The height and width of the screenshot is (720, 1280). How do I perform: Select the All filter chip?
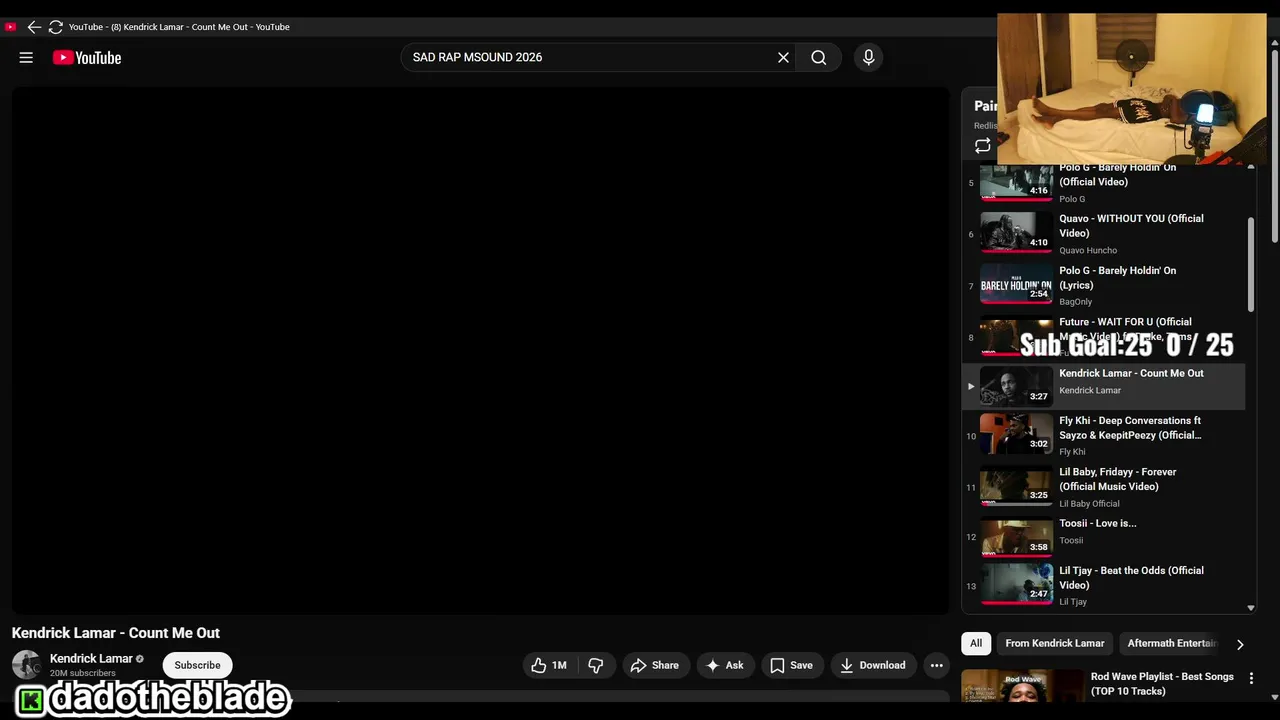[x=976, y=643]
